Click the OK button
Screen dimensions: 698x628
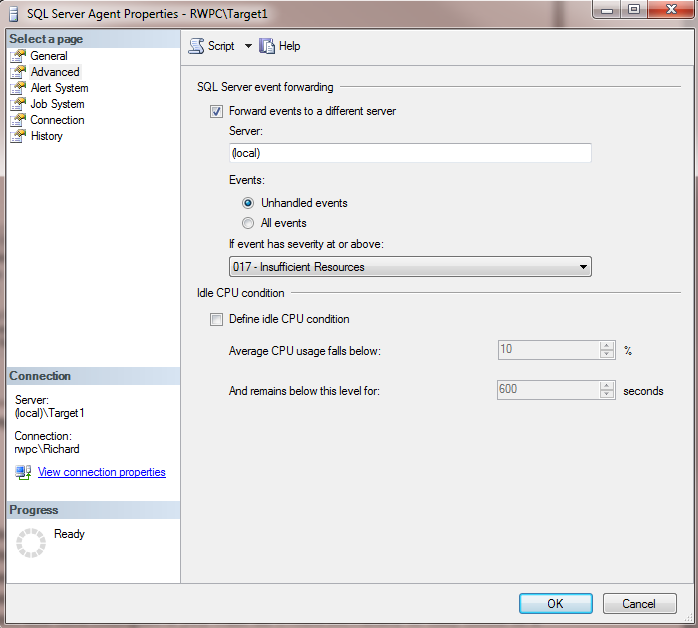pos(556,604)
